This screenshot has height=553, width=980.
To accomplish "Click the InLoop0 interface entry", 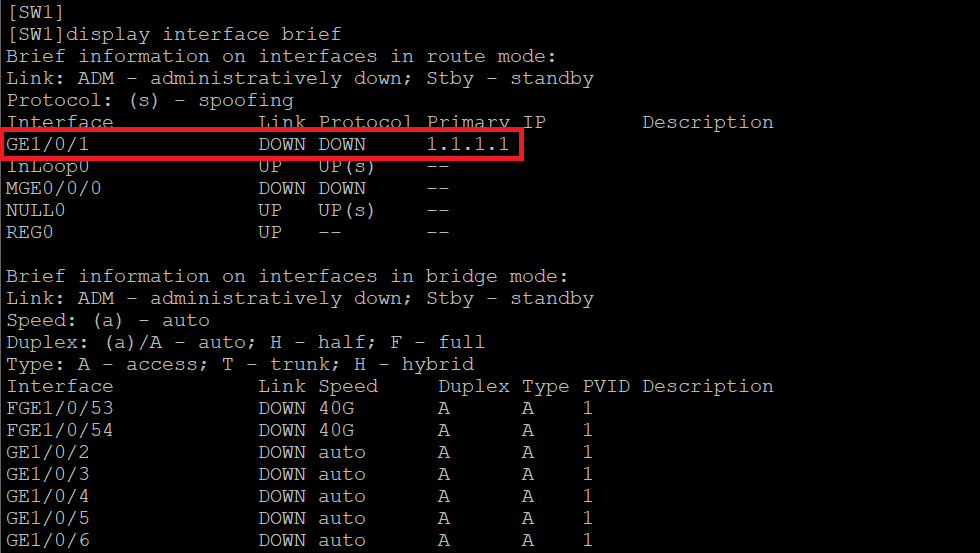I will (48, 166).
